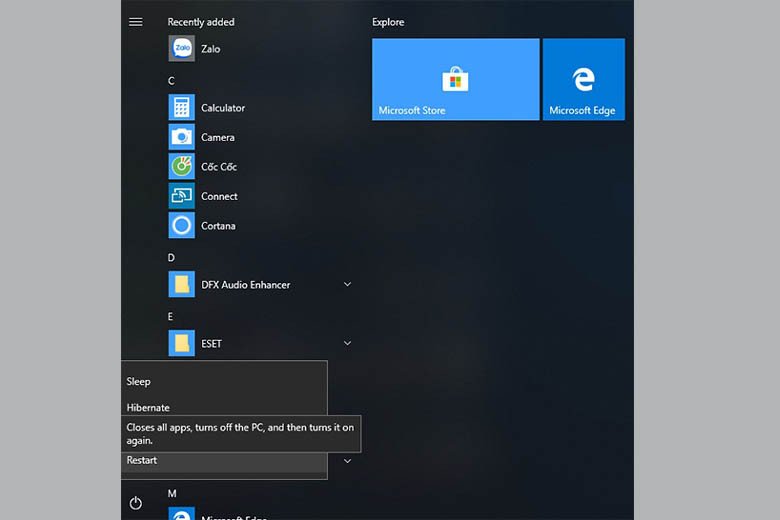Click the Connect app icon

tap(182, 196)
